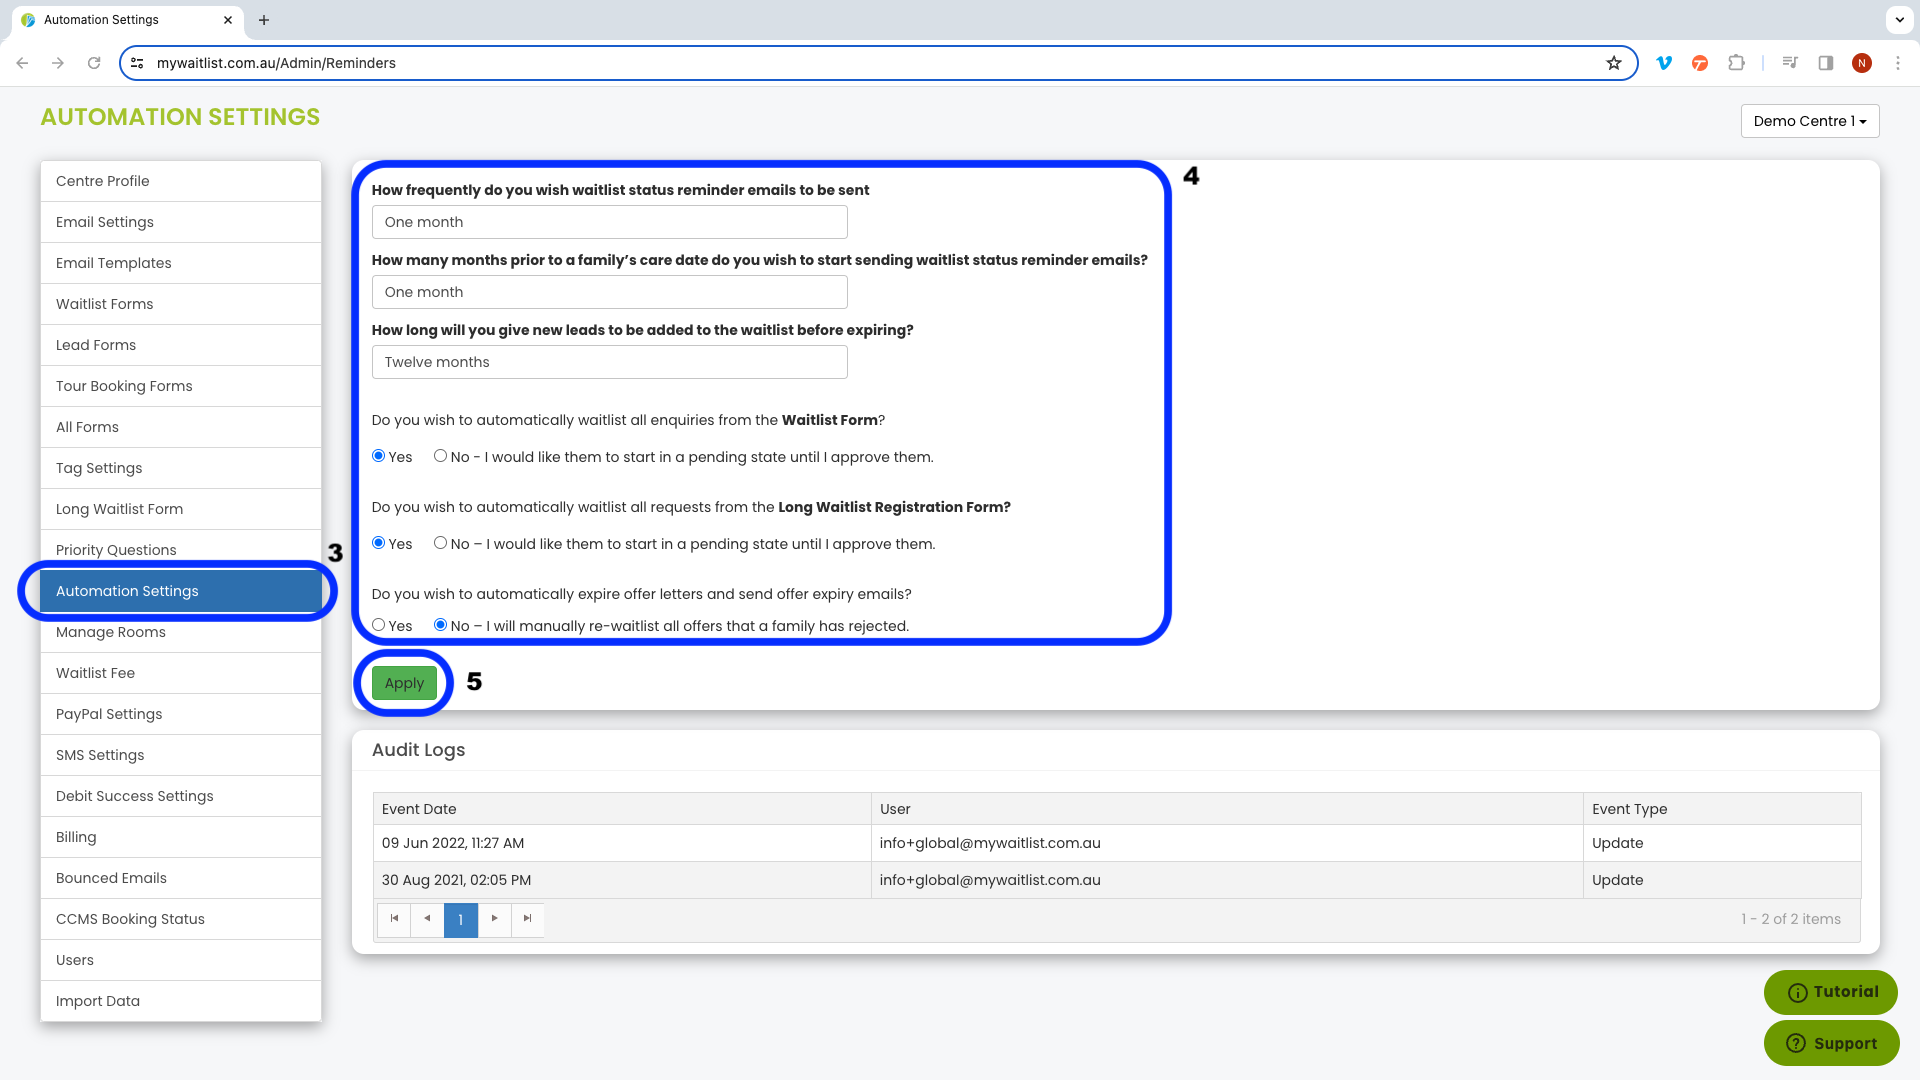Image resolution: width=1920 pixels, height=1080 pixels.
Task: Open the extensions puzzle piece menu
Action: pyautogui.click(x=1736, y=63)
